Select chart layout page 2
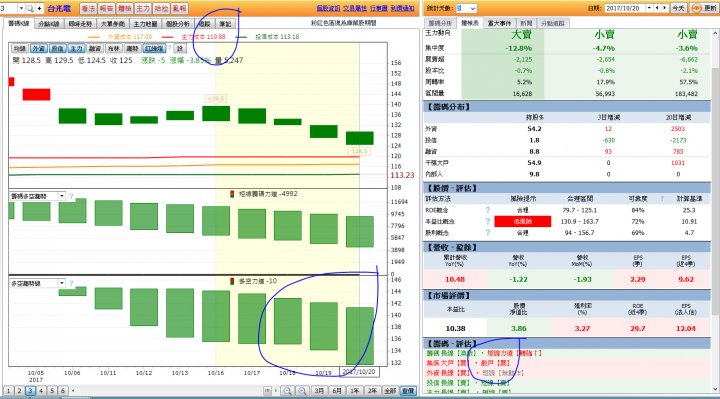This screenshot has width=720, height=399. point(19,391)
